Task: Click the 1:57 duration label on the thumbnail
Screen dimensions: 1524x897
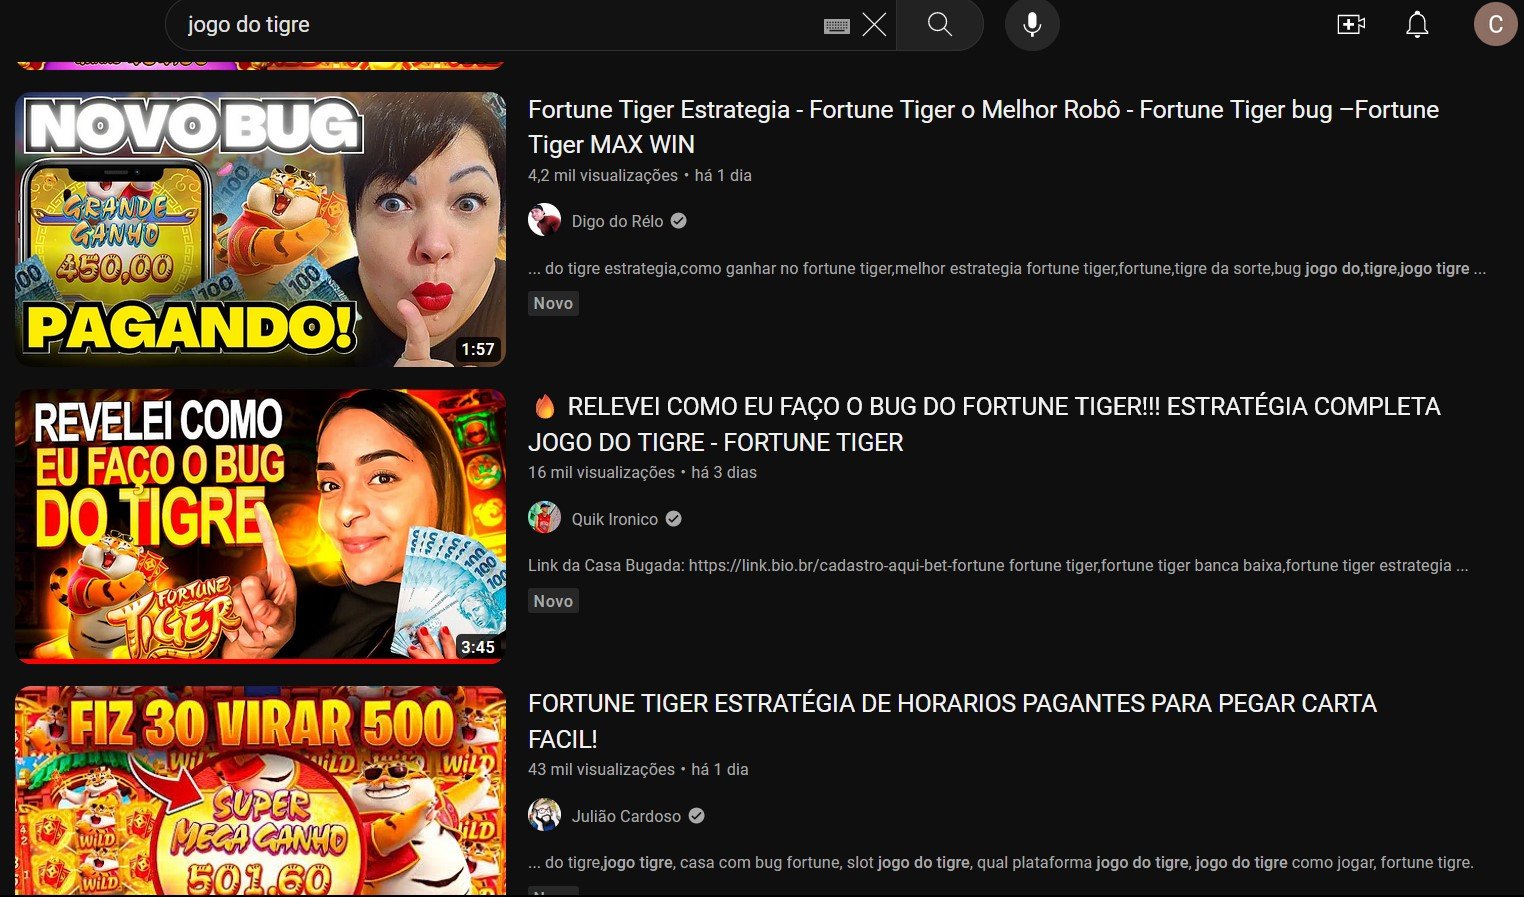Action: (478, 349)
